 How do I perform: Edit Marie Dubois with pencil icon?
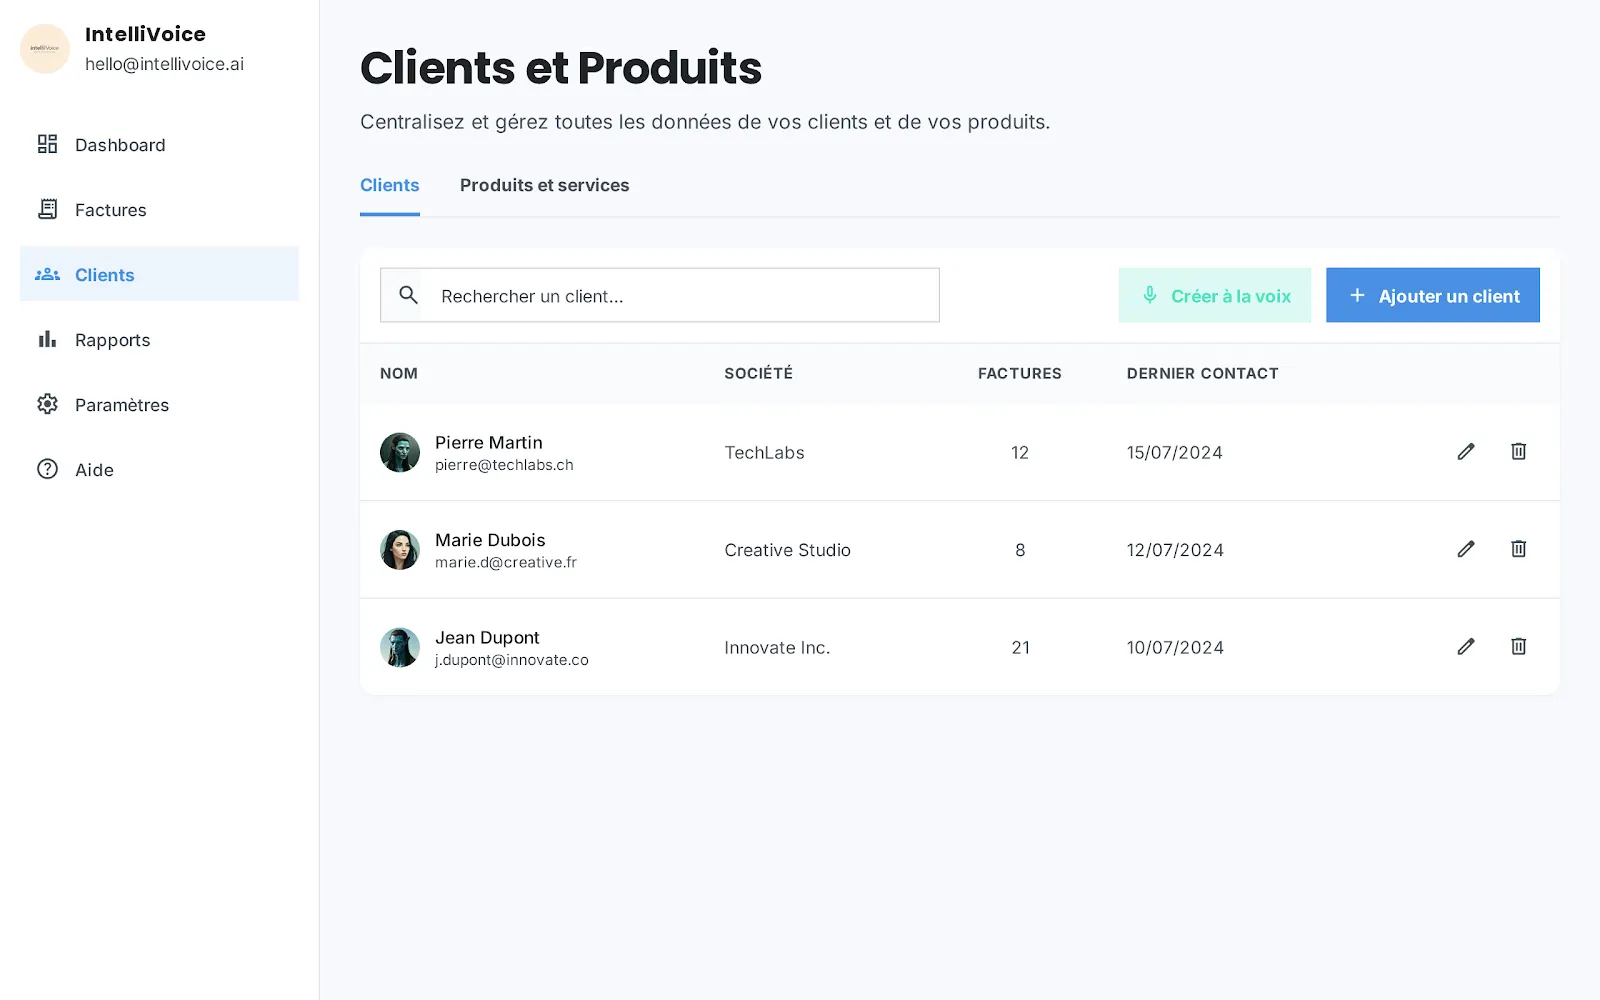pos(1466,549)
